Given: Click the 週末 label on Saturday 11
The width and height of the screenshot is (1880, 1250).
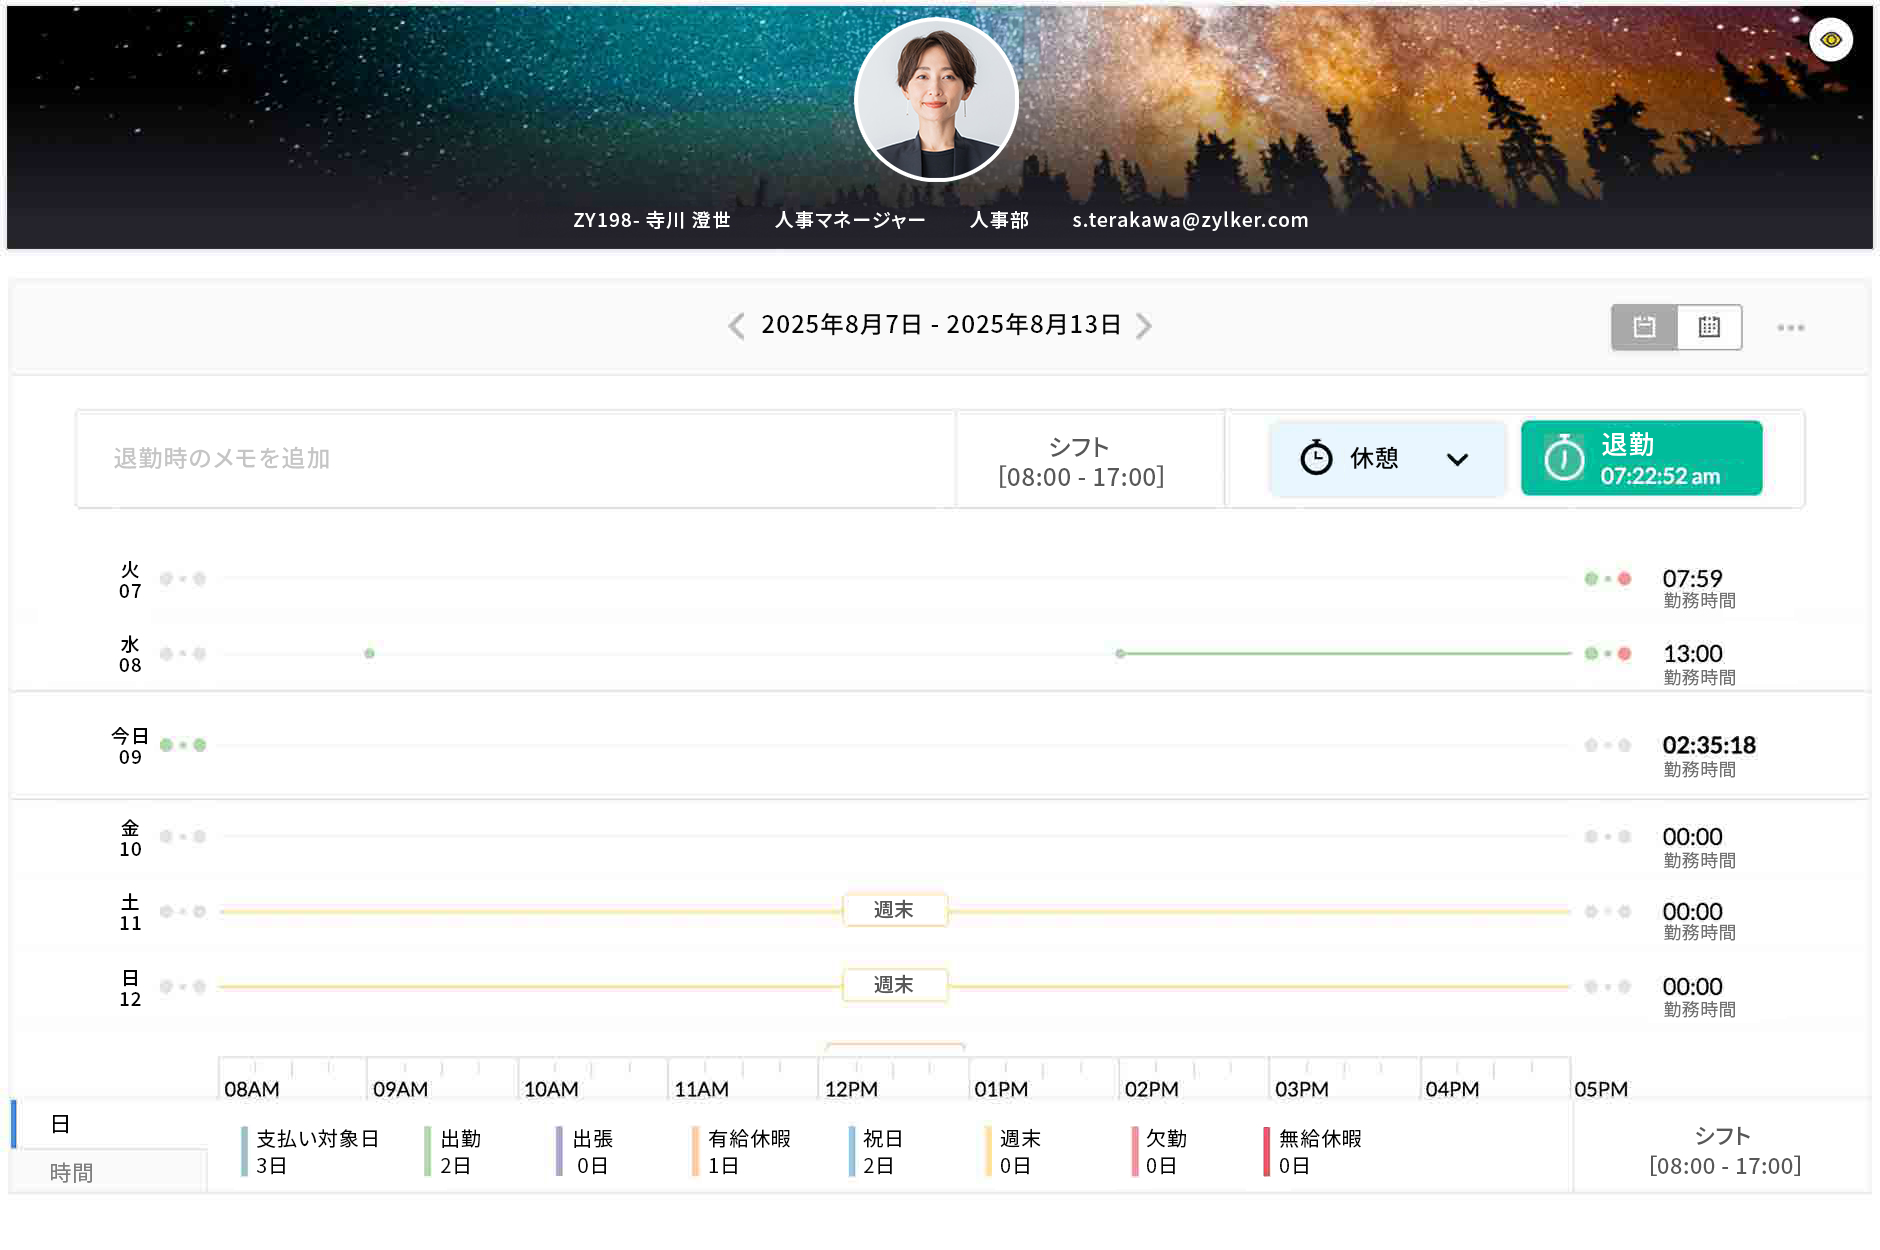Looking at the screenshot, I should click(894, 910).
